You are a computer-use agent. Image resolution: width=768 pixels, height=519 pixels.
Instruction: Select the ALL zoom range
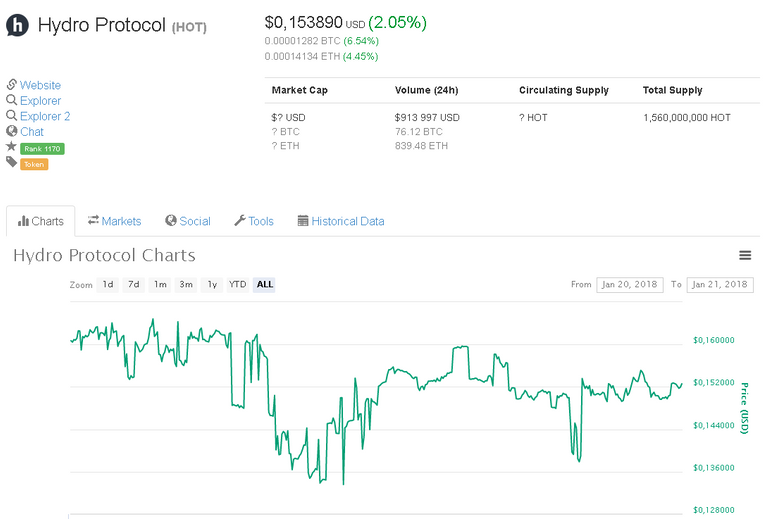(x=264, y=284)
